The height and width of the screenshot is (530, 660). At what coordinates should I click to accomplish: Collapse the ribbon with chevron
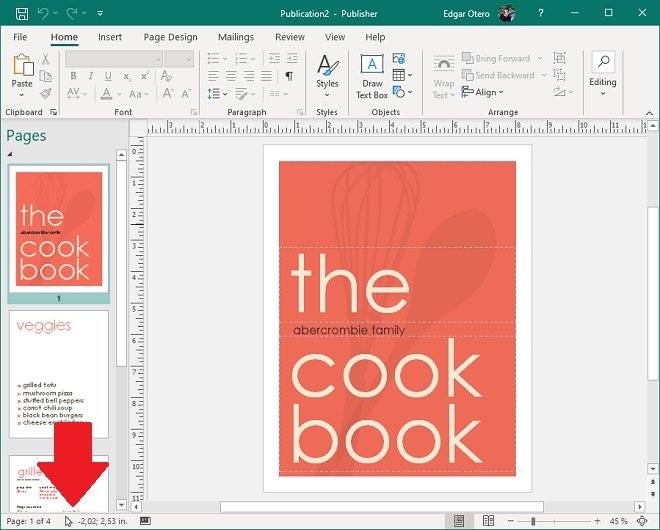(649, 113)
